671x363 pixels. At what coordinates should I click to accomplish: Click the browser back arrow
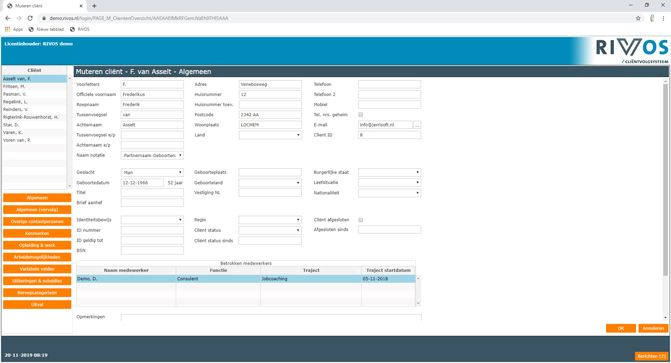click(x=8, y=18)
